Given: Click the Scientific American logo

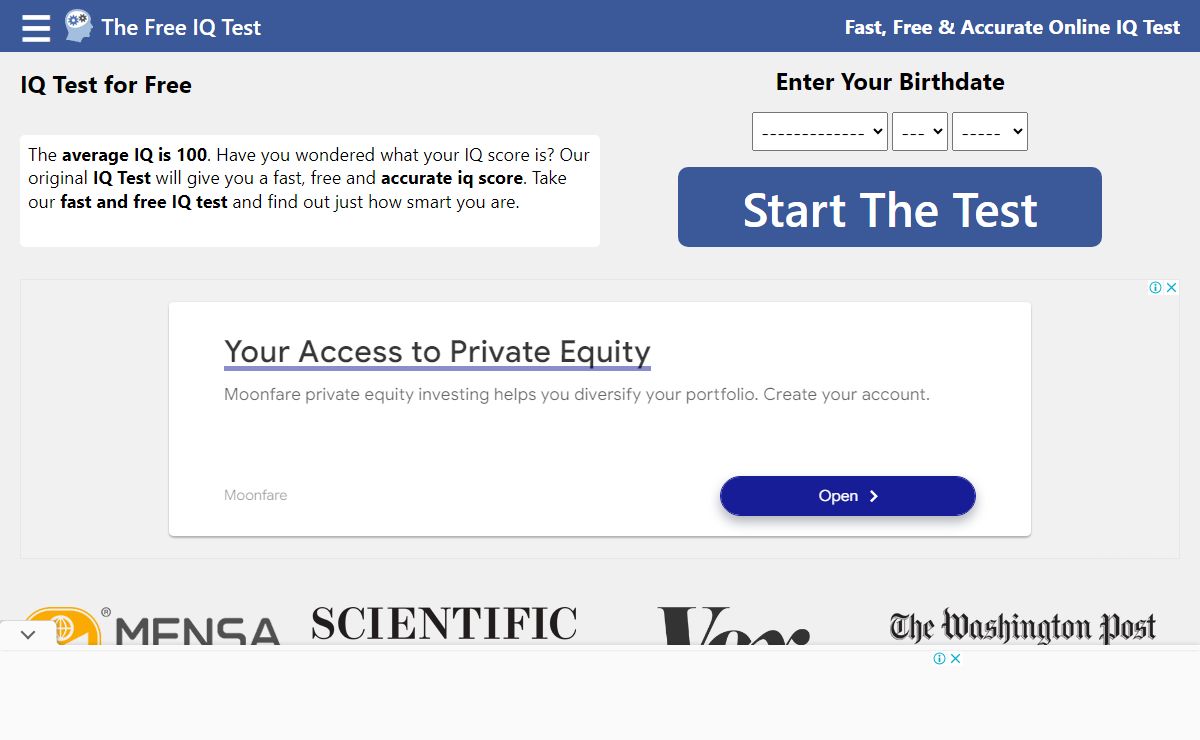Looking at the screenshot, I should (444, 623).
